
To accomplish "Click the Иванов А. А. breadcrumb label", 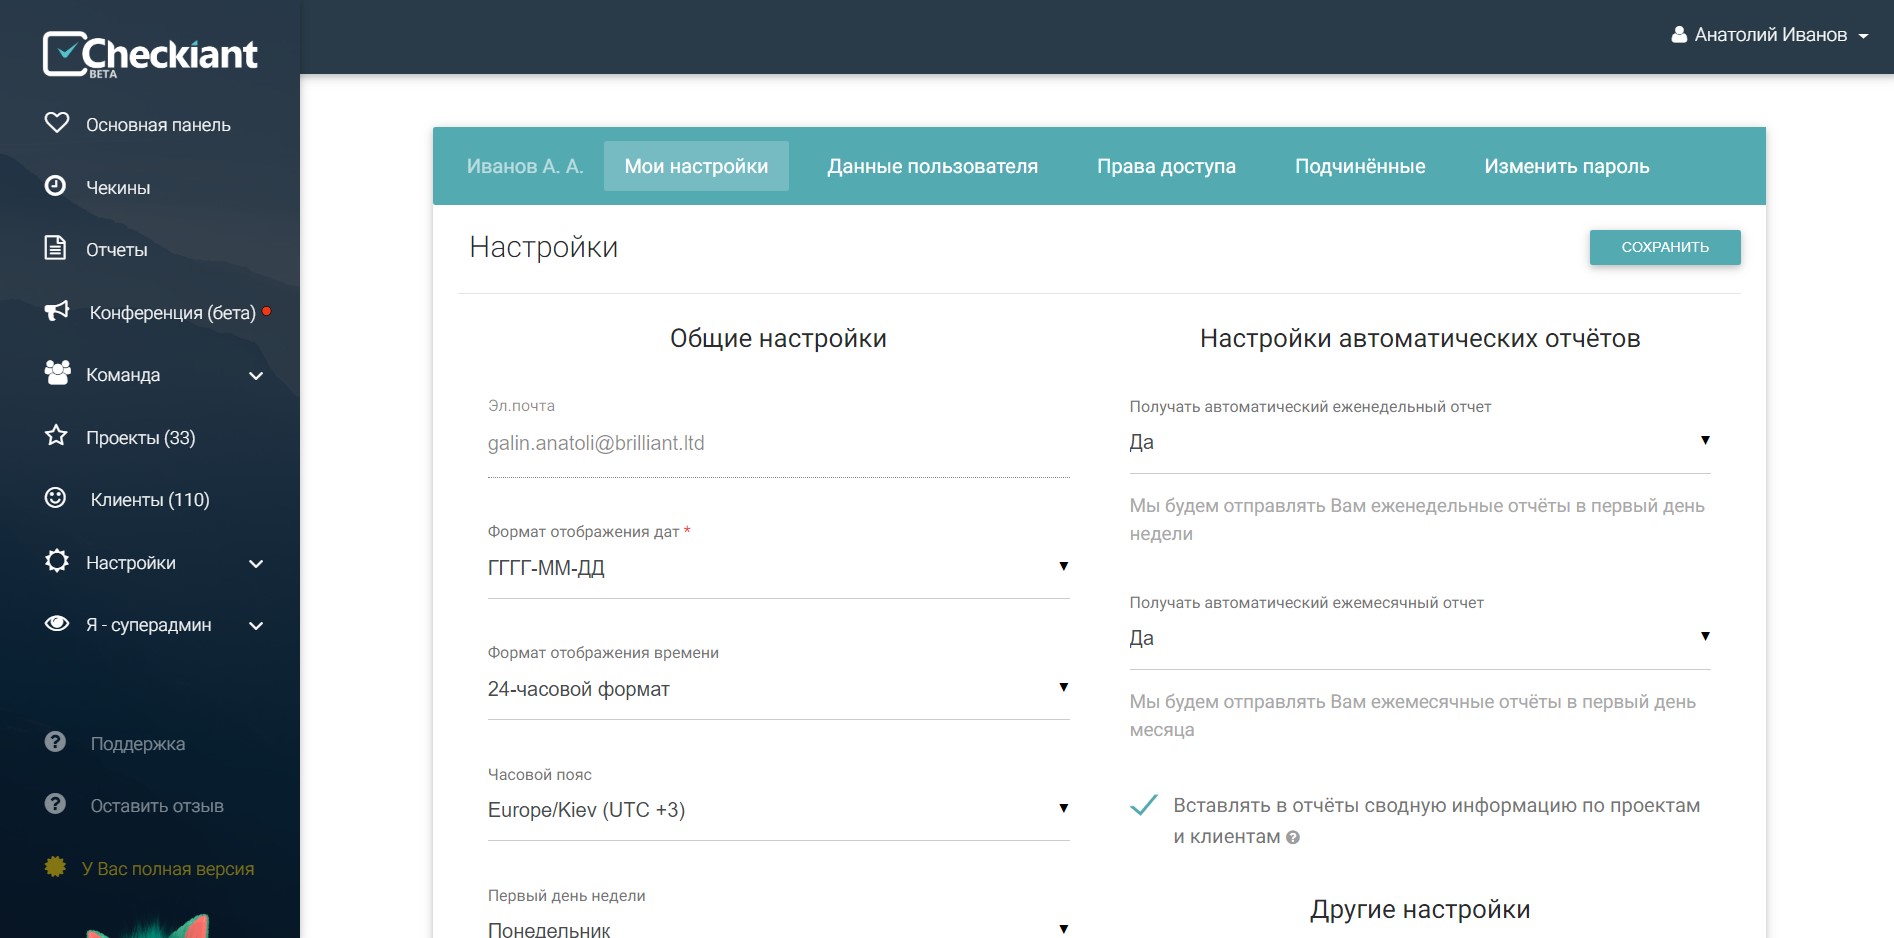I will (x=525, y=166).
